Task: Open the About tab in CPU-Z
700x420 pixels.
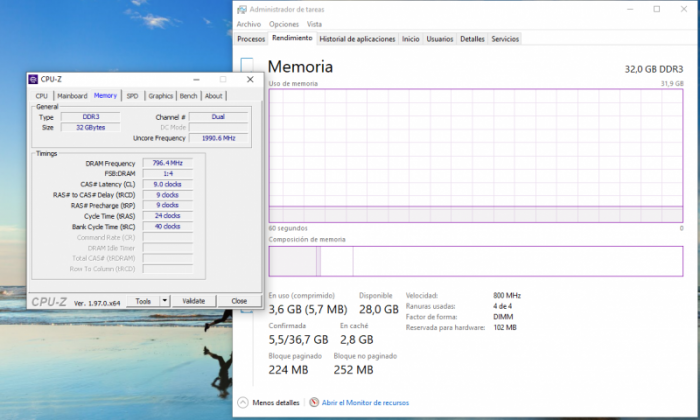Action: [213, 96]
